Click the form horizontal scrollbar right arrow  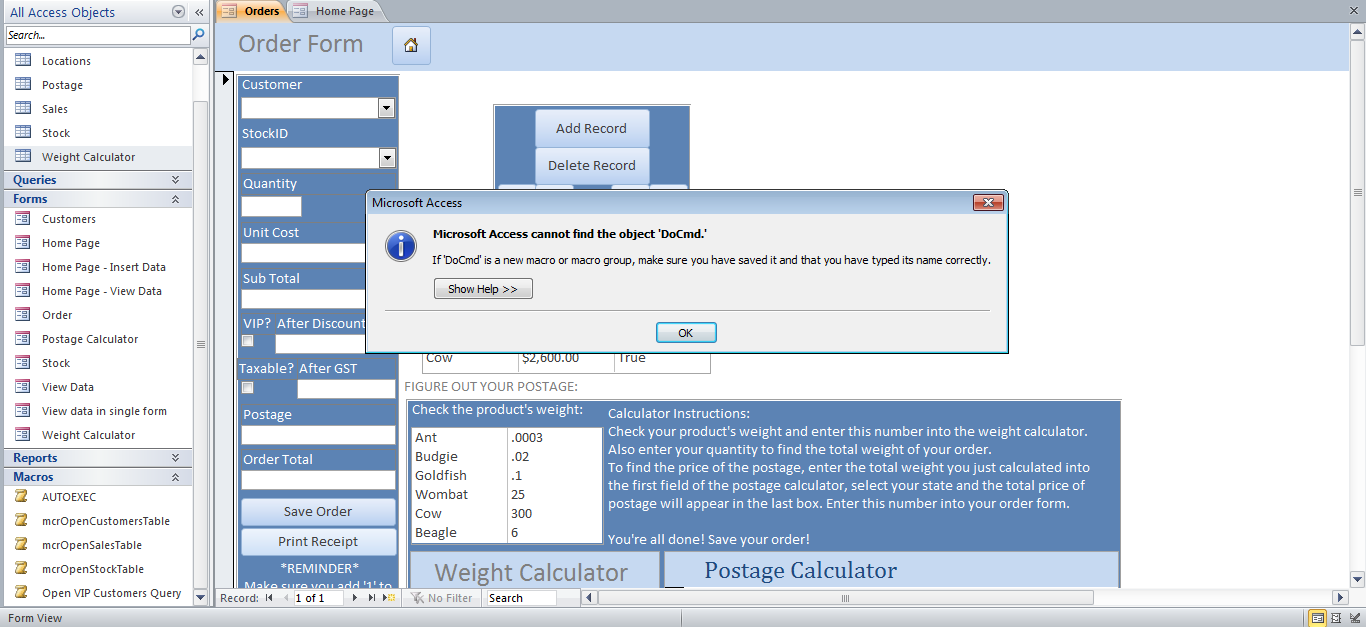tap(1341, 598)
